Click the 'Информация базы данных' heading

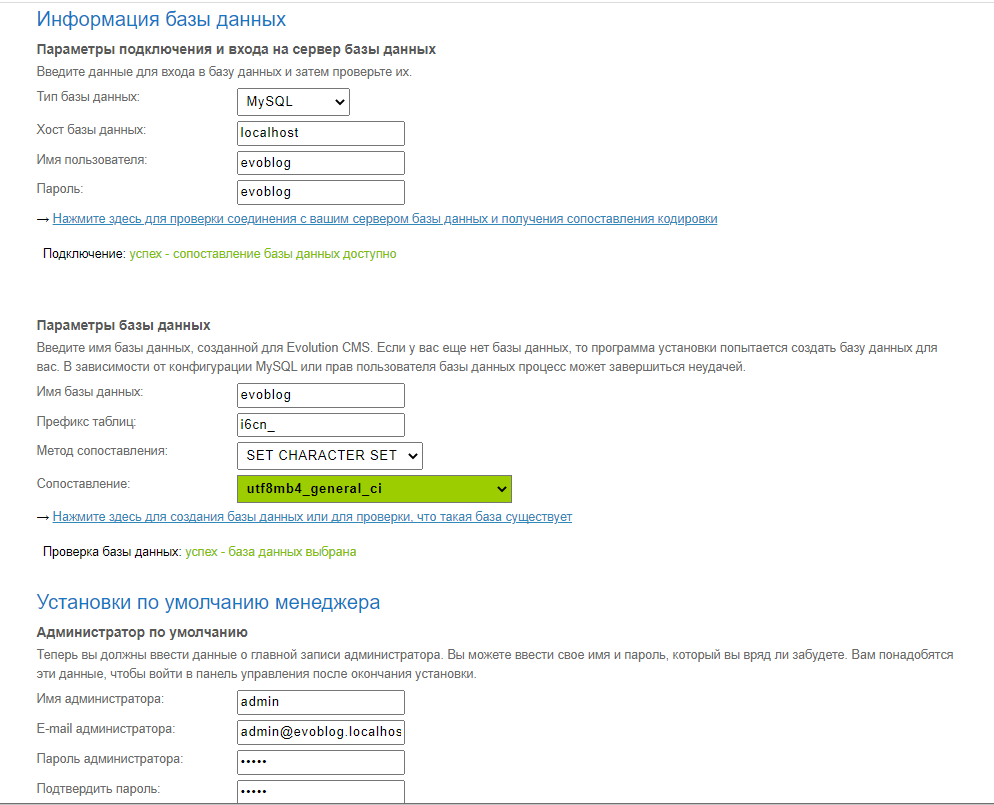pyautogui.click(x=161, y=20)
